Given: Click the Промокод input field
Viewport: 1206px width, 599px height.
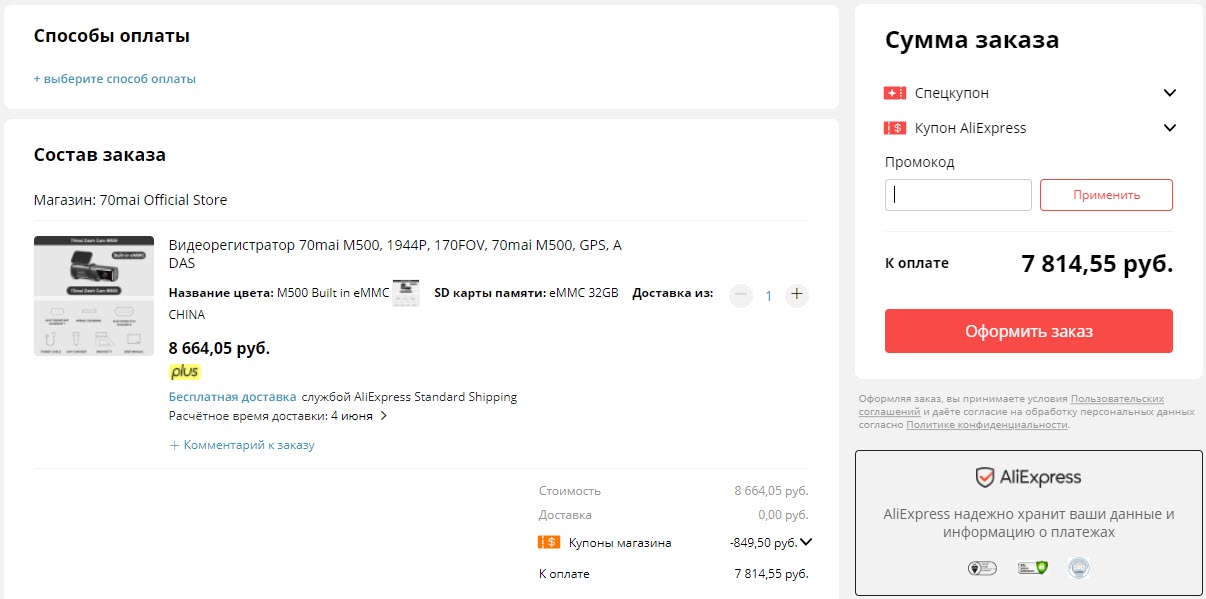Looking at the screenshot, I should [957, 195].
